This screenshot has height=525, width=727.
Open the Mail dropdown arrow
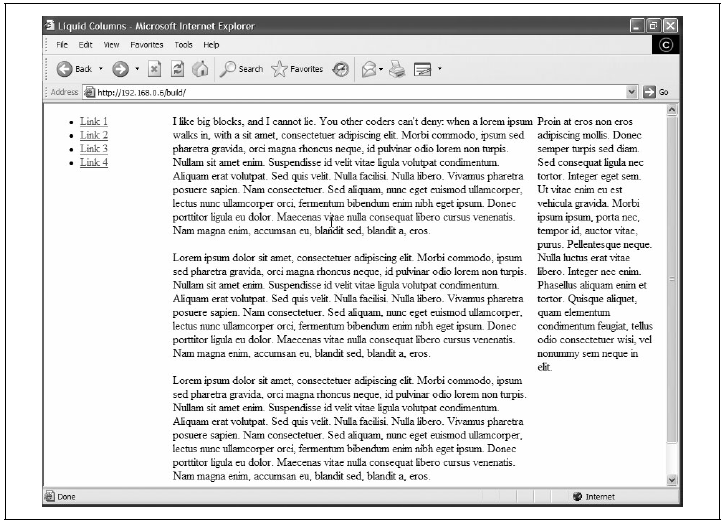[x=381, y=69]
